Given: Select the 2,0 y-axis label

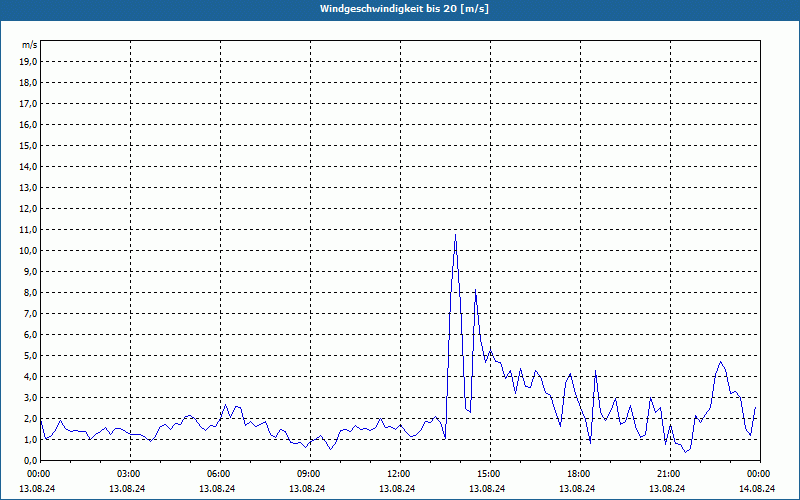Looking at the screenshot, I should coord(30,418).
